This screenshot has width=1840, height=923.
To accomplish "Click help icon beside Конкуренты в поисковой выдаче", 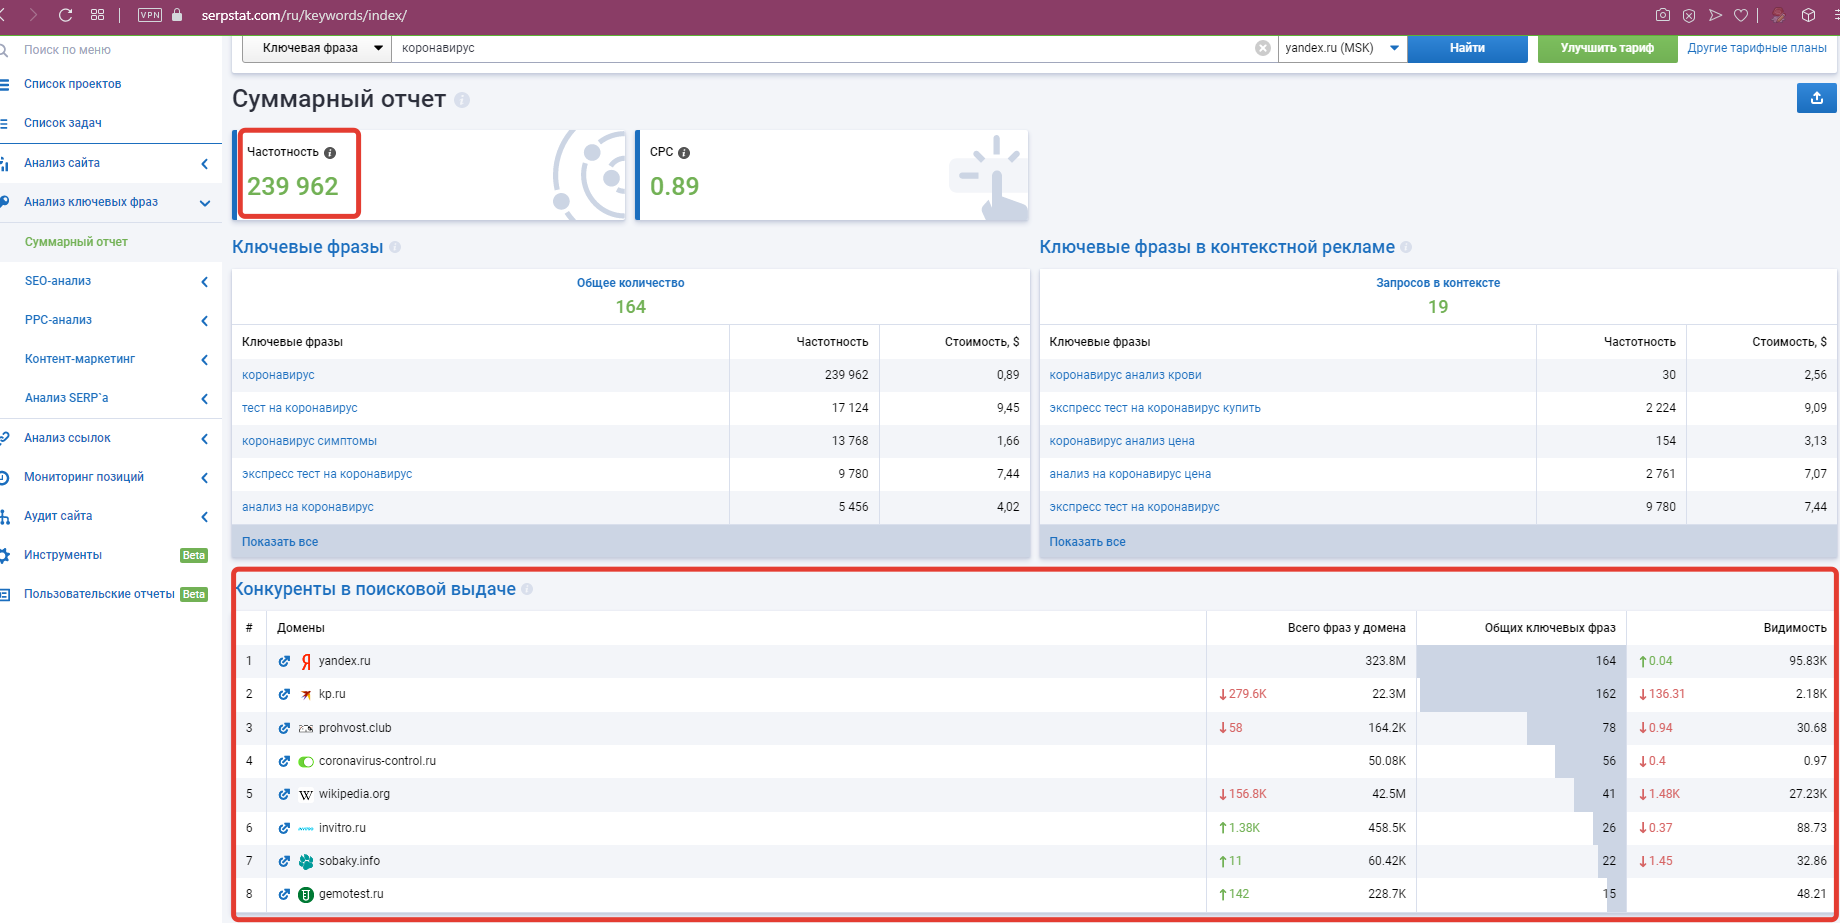I will pos(527,589).
